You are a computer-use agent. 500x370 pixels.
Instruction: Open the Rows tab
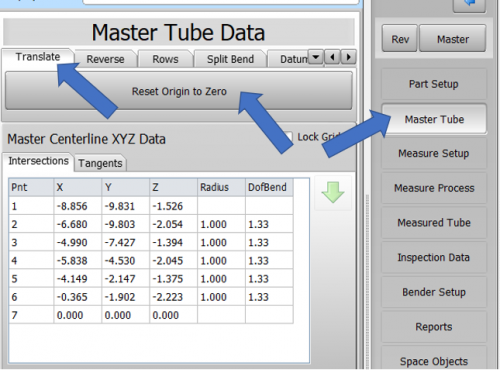point(165,59)
